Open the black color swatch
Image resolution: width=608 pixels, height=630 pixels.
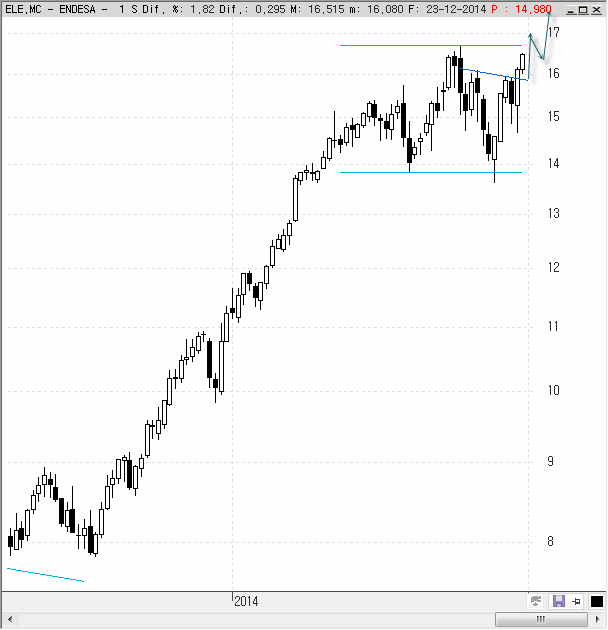point(596,601)
